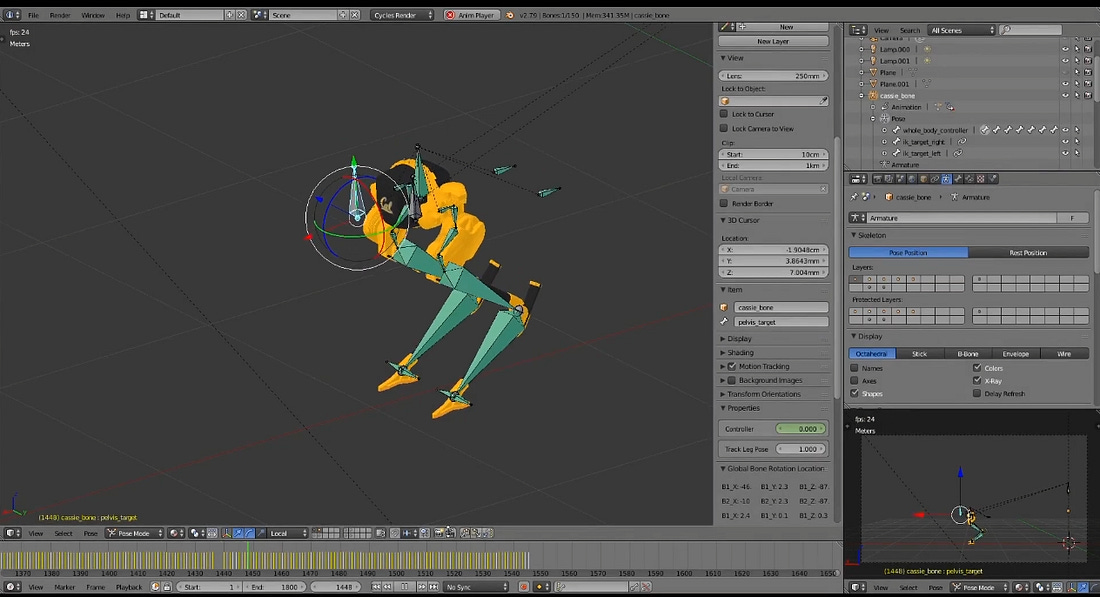Open the Scene properties tab icon
This screenshot has width=1100, height=597.
tap(900, 180)
